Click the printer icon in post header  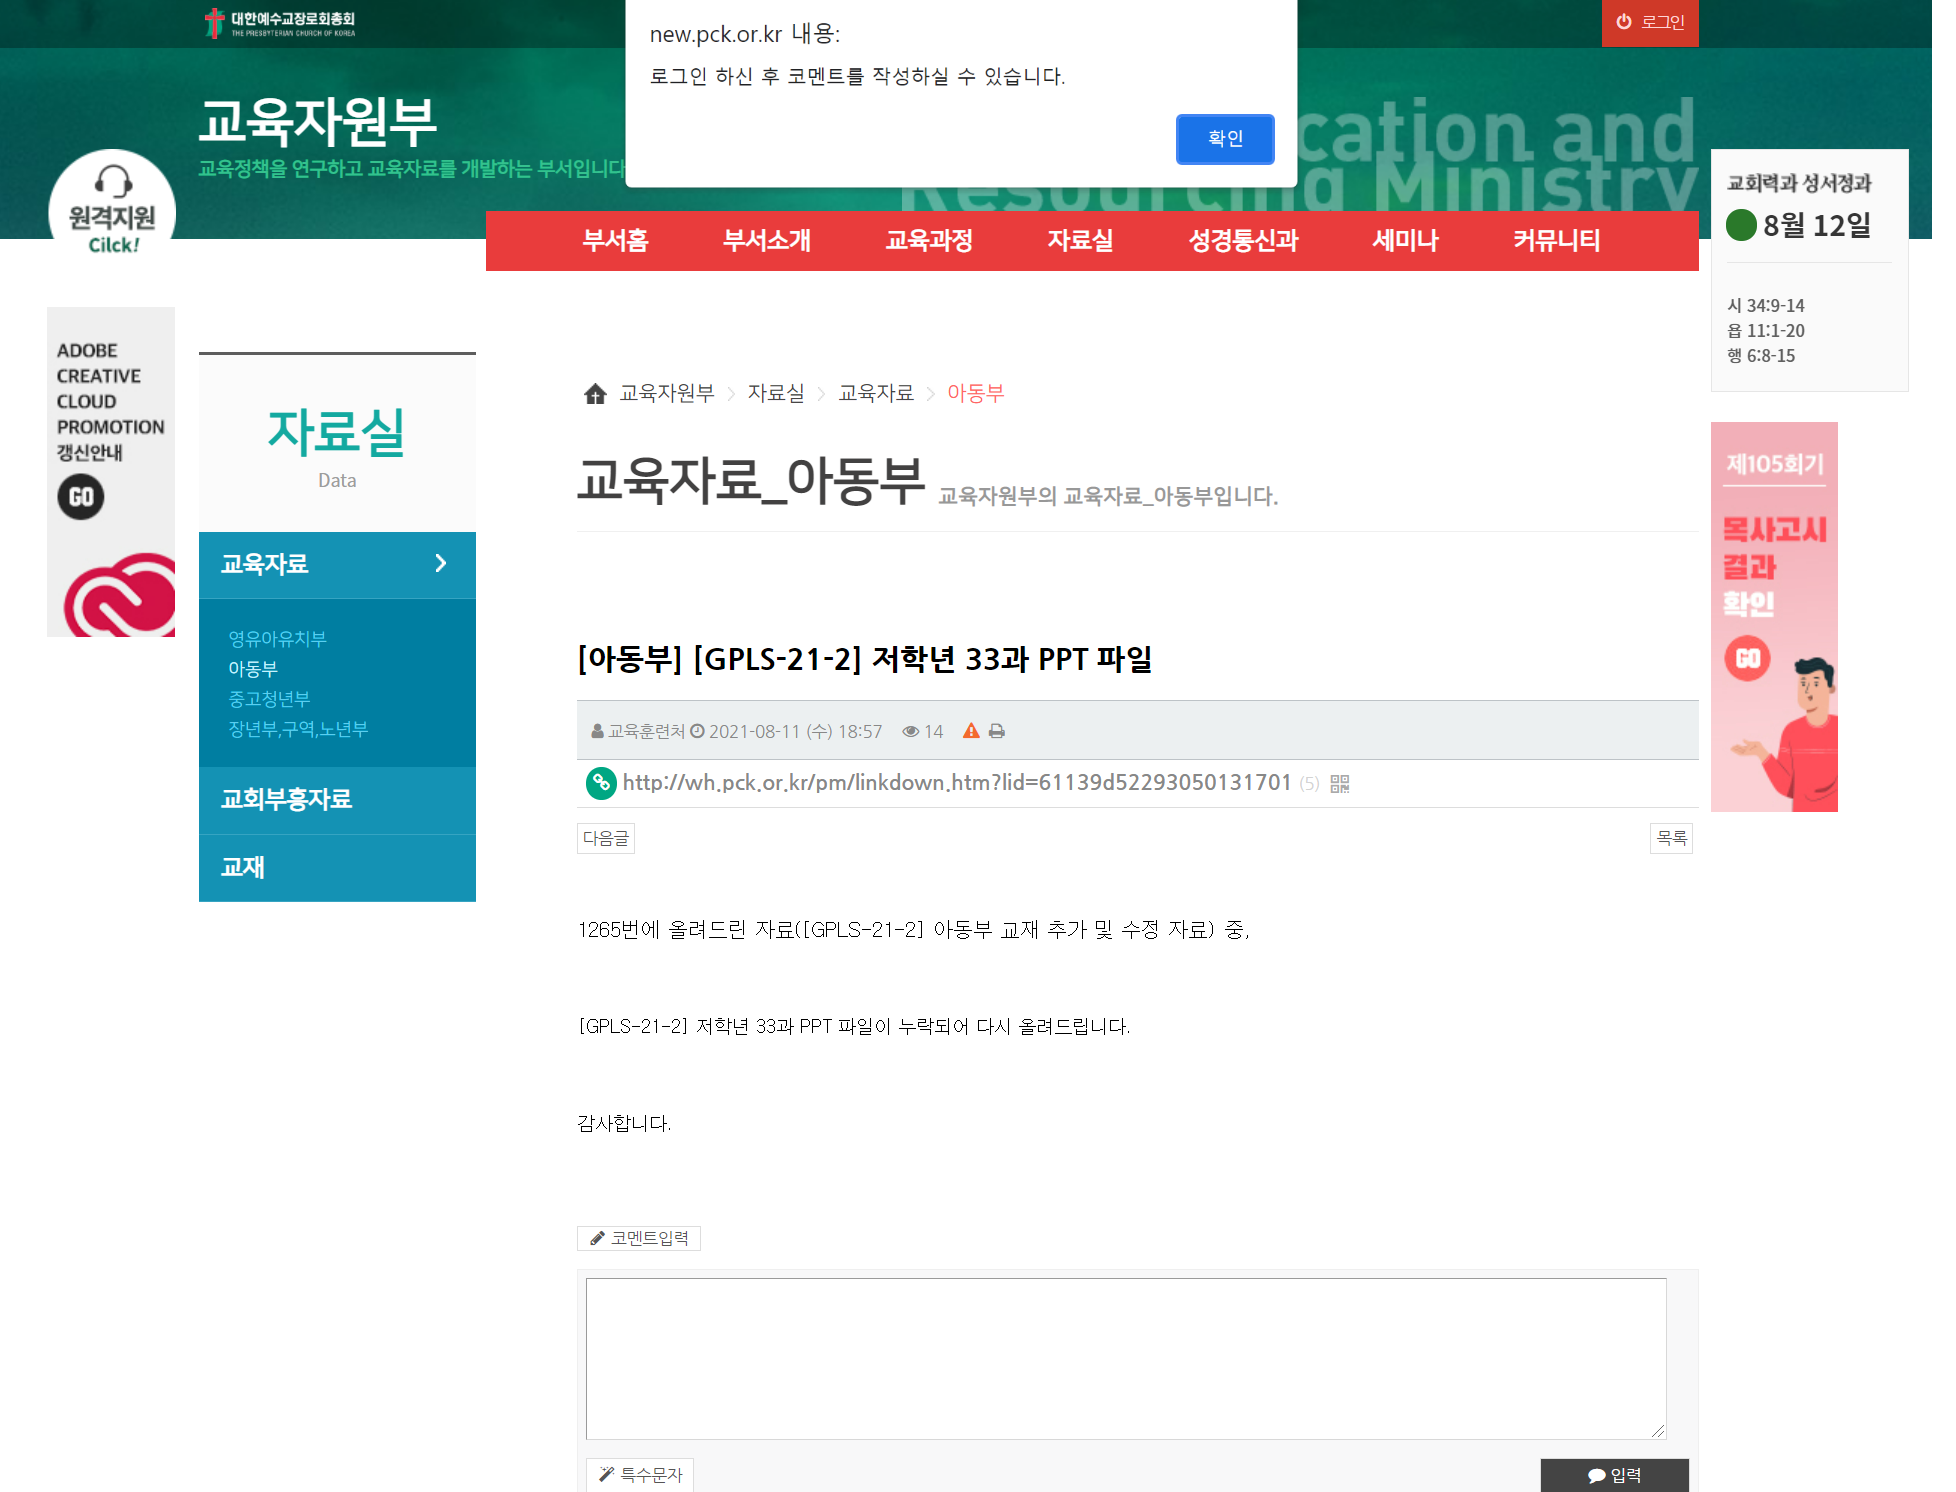tap(996, 731)
